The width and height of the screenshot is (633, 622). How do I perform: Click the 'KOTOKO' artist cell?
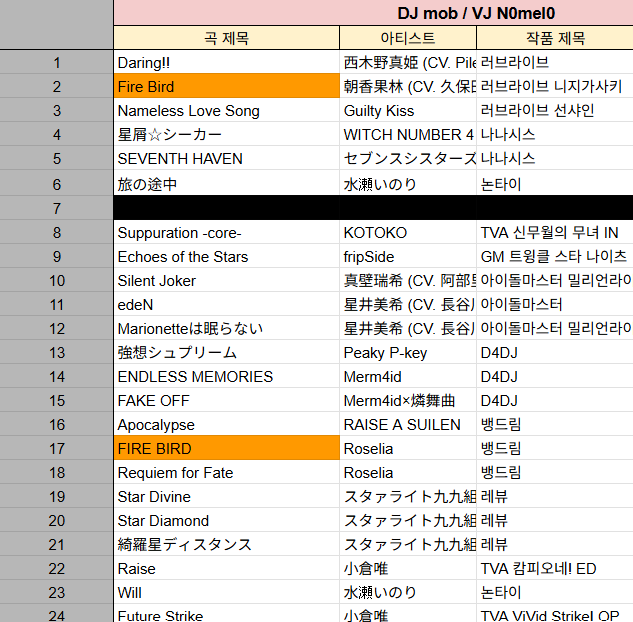click(408, 232)
